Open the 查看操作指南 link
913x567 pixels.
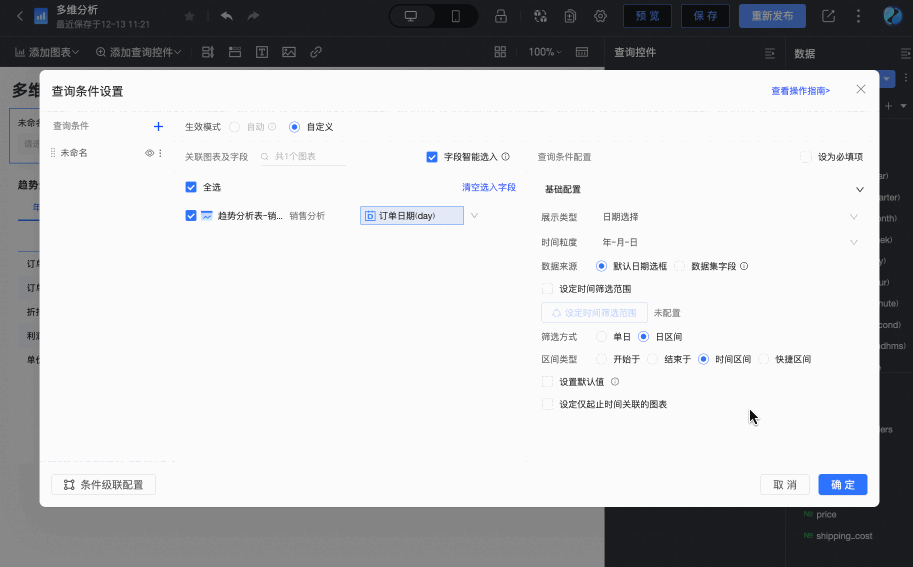click(x=801, y=91)
